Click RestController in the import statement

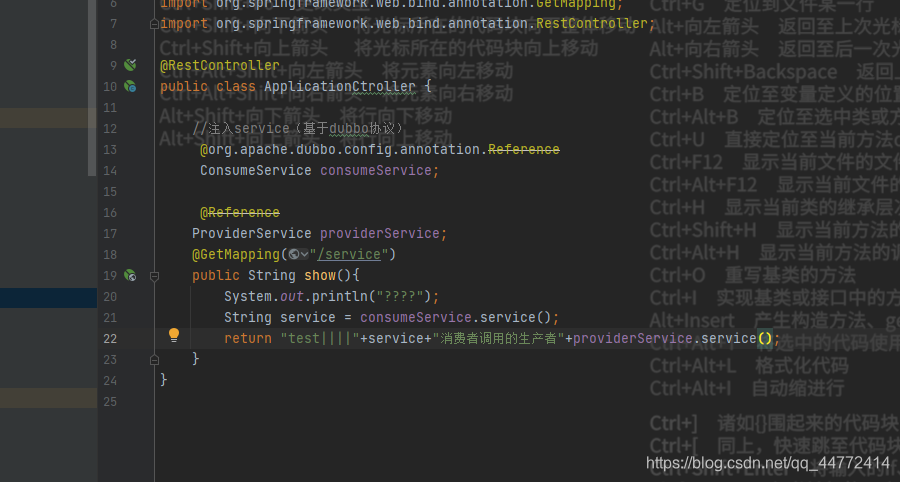(592, 24)
